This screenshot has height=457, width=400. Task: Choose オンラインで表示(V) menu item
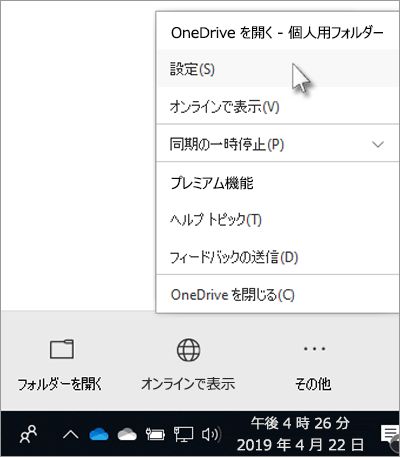278,106
